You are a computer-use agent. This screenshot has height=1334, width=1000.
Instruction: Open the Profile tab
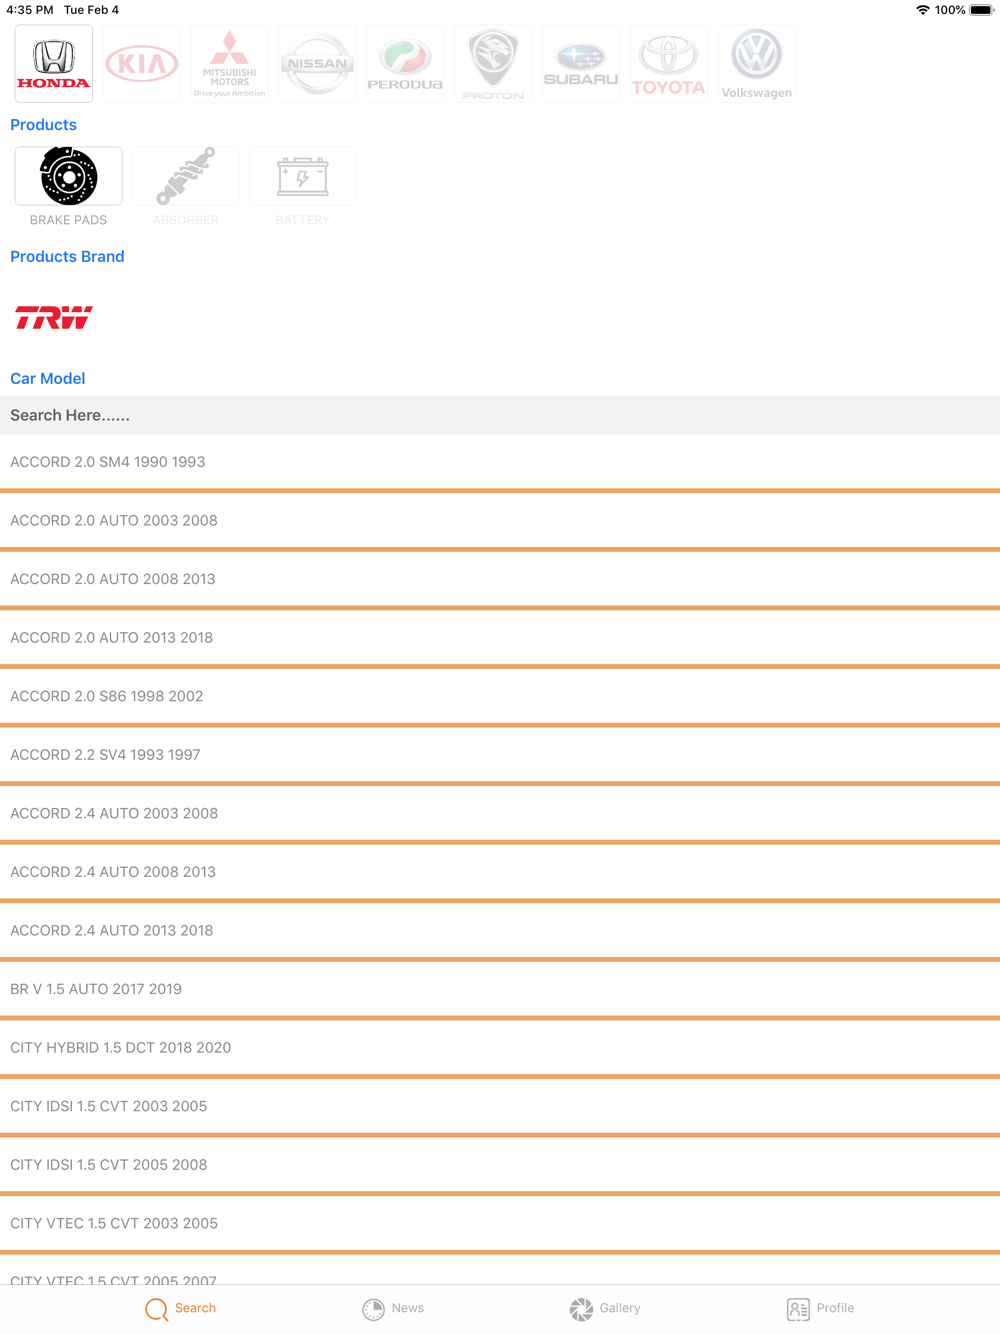click(820, 1309)
